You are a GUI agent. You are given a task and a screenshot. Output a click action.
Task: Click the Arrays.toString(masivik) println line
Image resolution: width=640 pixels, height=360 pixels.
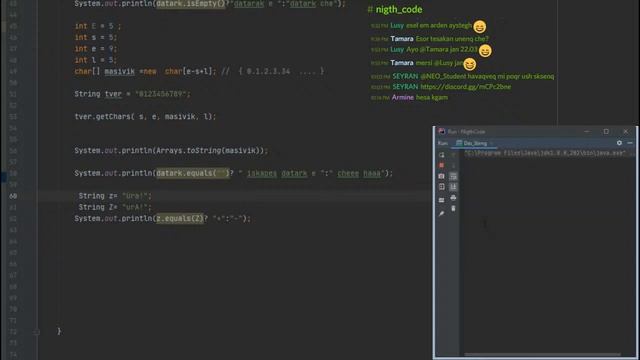171,151
